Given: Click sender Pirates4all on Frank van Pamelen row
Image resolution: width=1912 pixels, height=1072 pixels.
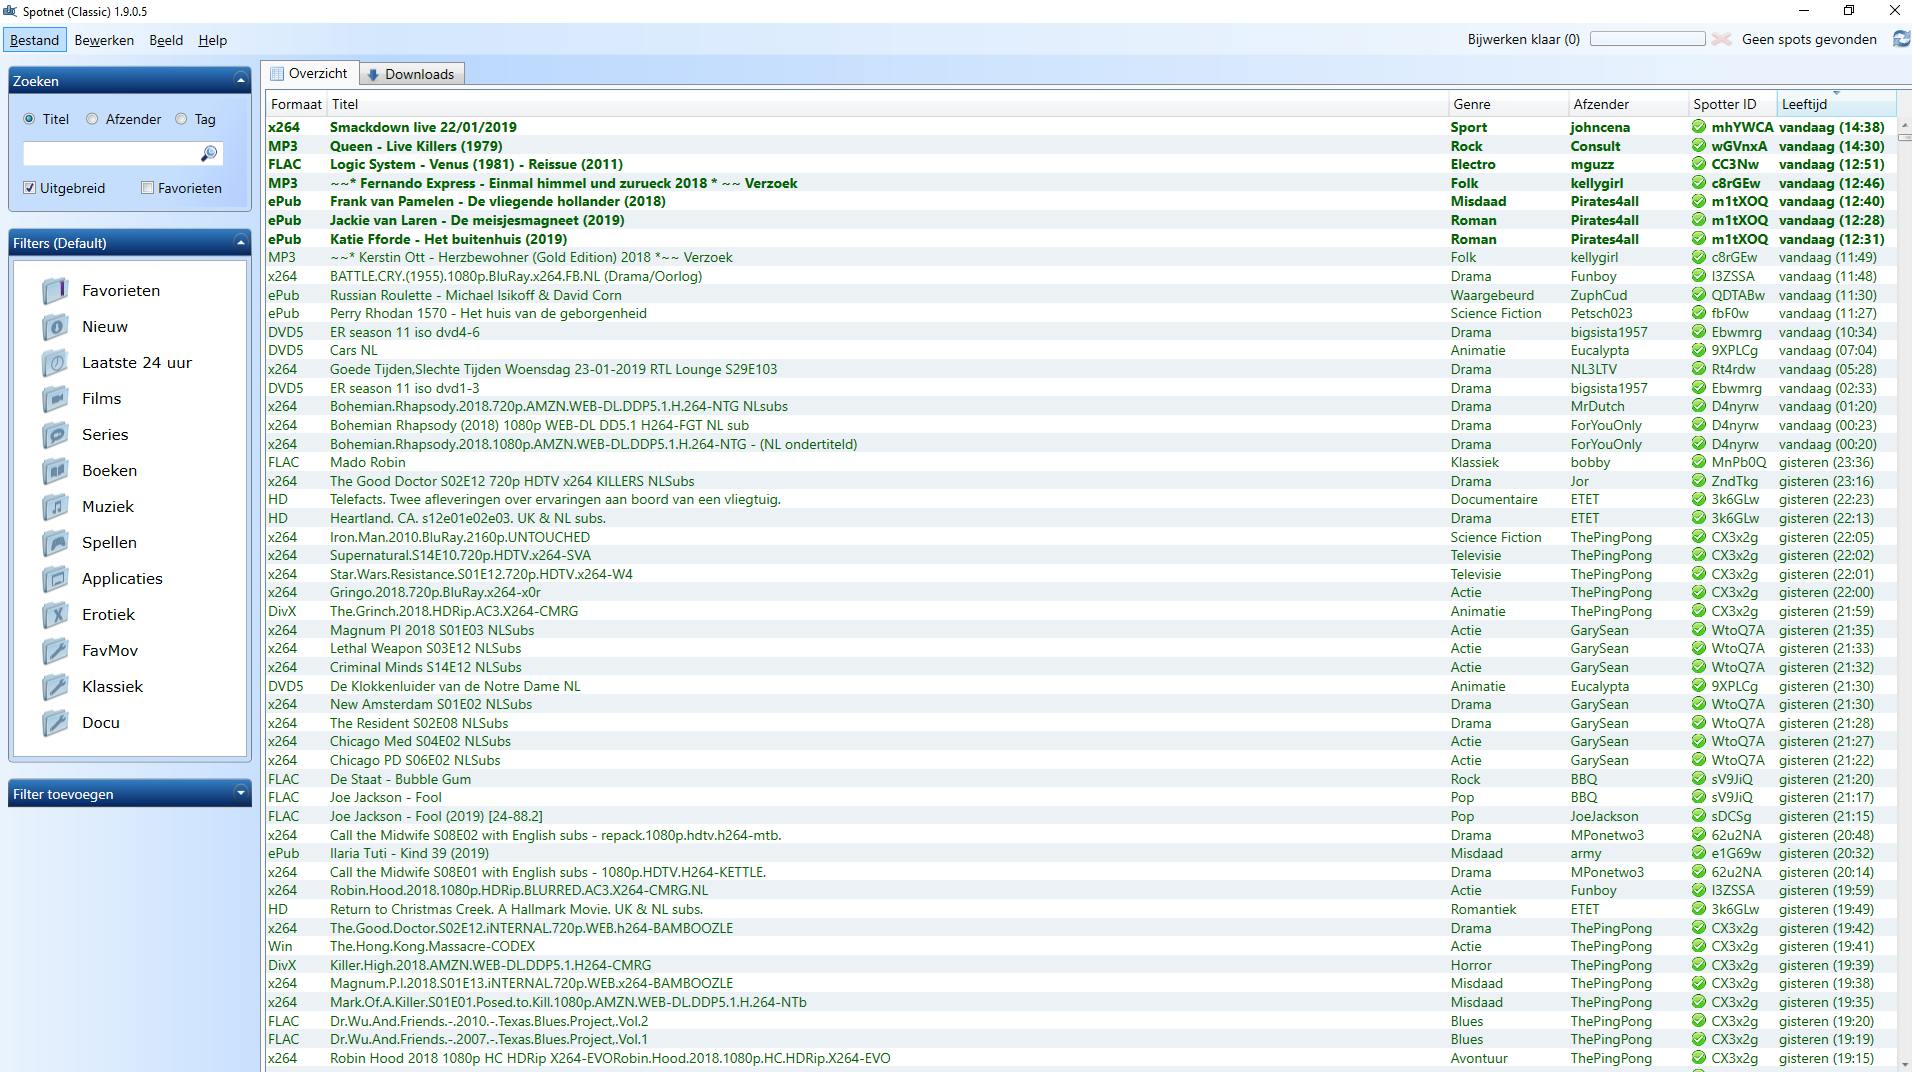Looking at the screenshot, I should [x=1604, y=201].
